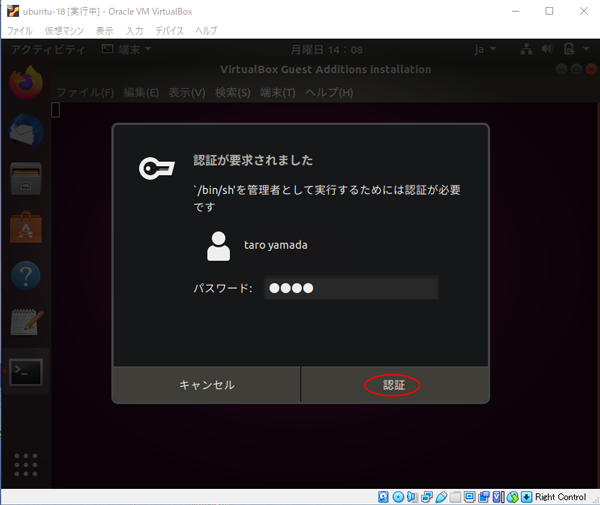Image resolution: width=600 pixels, height=505 pixels.
Task: Open the clock 月曜日 14:08 menu
Action: tap(326, 50)
